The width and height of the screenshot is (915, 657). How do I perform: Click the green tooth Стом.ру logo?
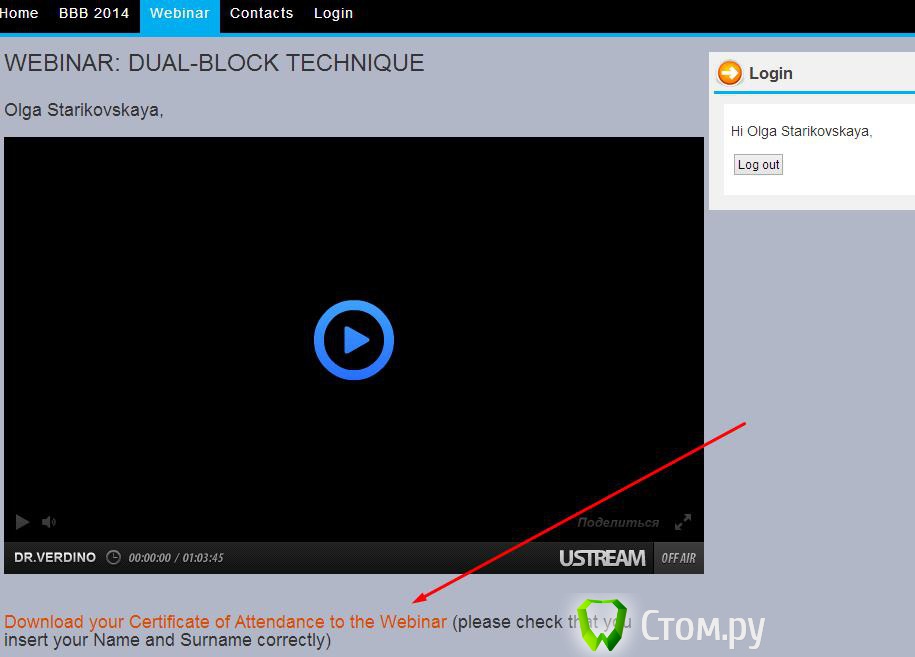602,626
